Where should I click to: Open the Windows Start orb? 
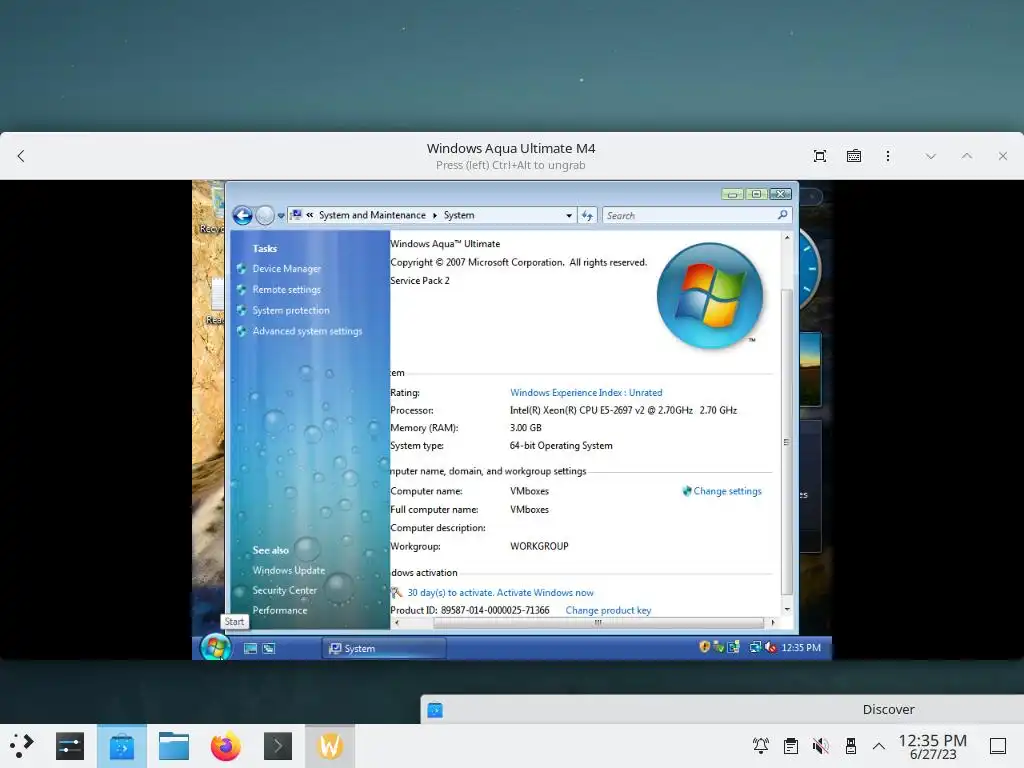(215, 647)
